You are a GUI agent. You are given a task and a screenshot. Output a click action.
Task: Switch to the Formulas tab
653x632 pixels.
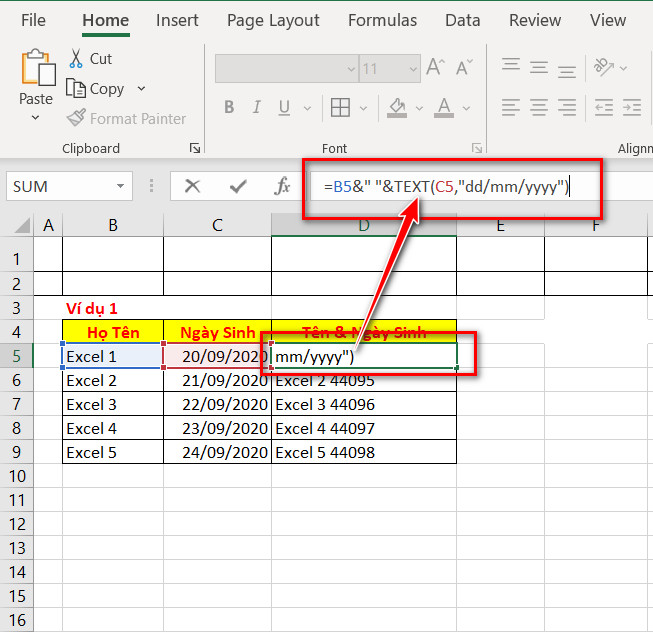coord(382,20)
